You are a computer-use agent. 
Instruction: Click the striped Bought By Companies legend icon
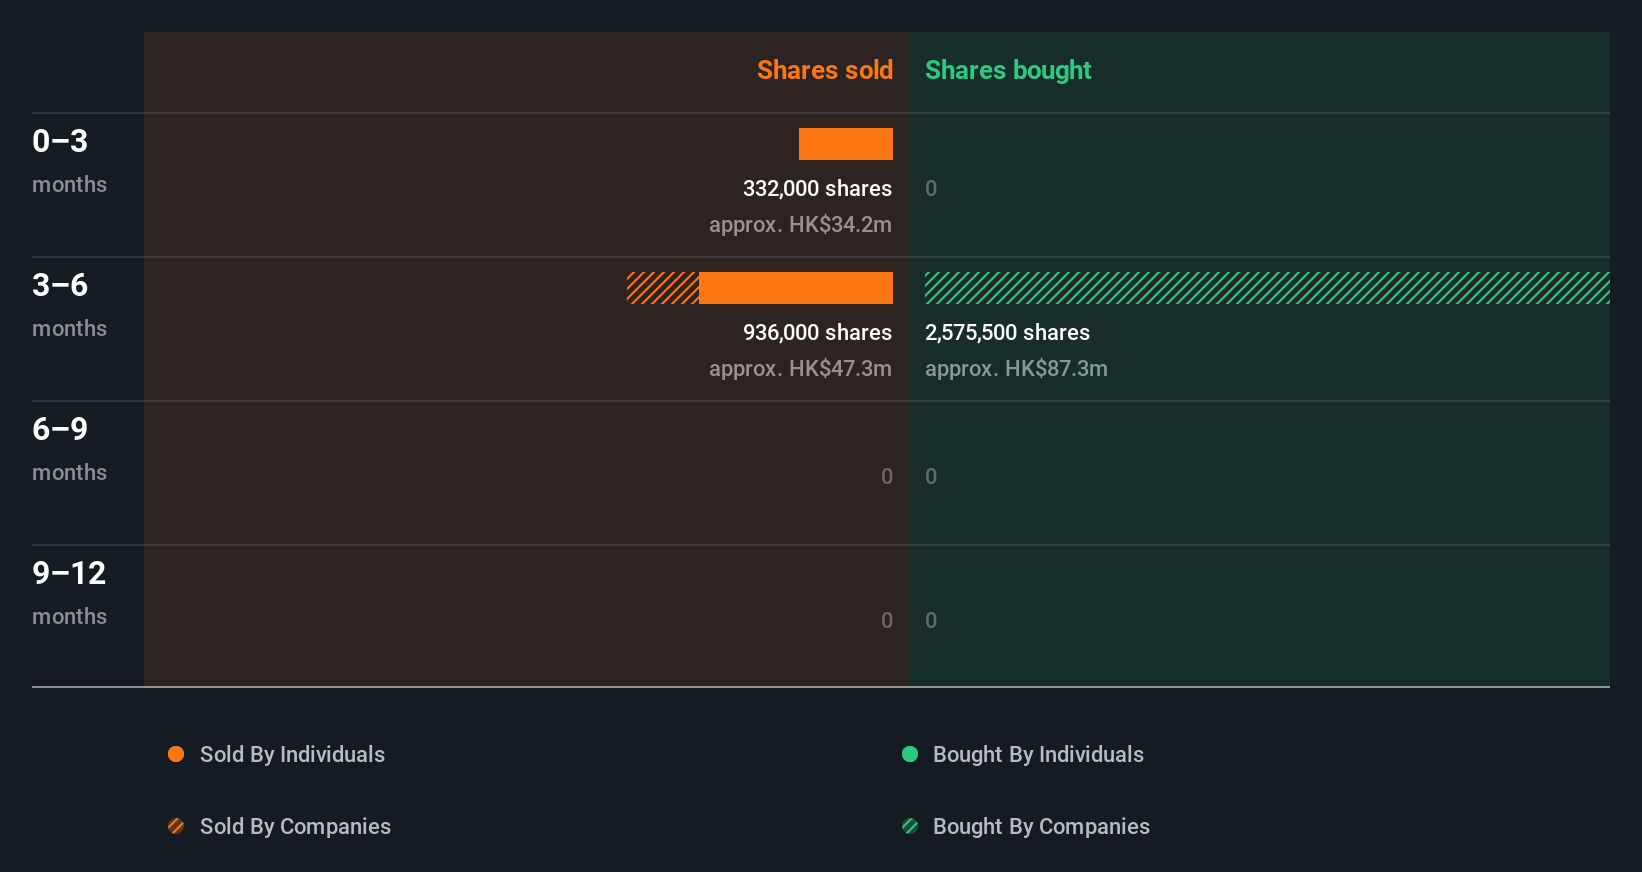point(910,826)
